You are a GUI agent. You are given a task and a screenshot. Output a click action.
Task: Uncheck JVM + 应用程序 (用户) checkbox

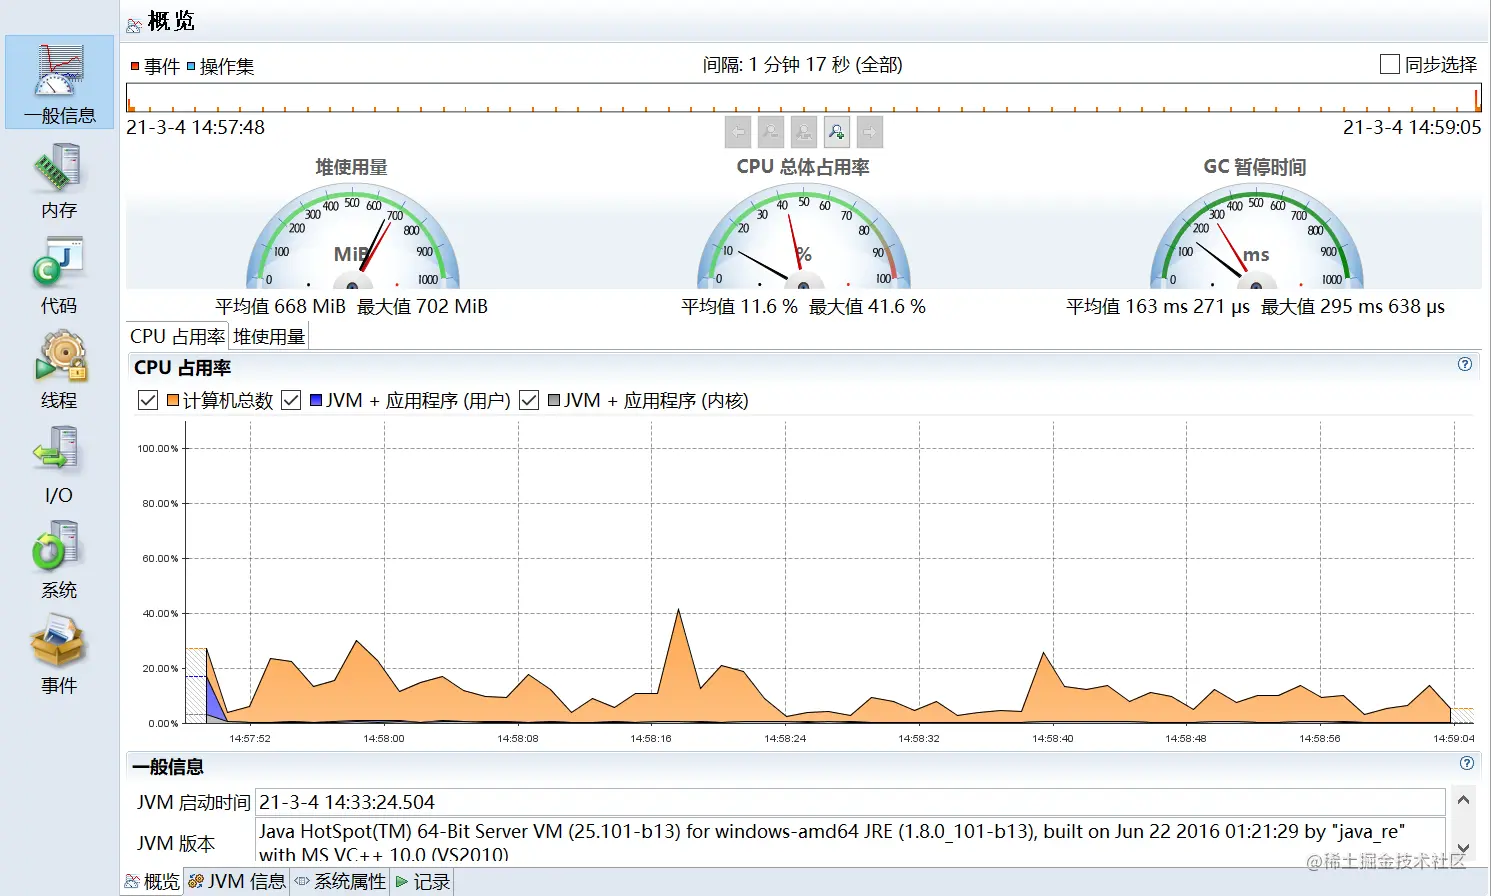pyautogui.click(x=291, y=400)
